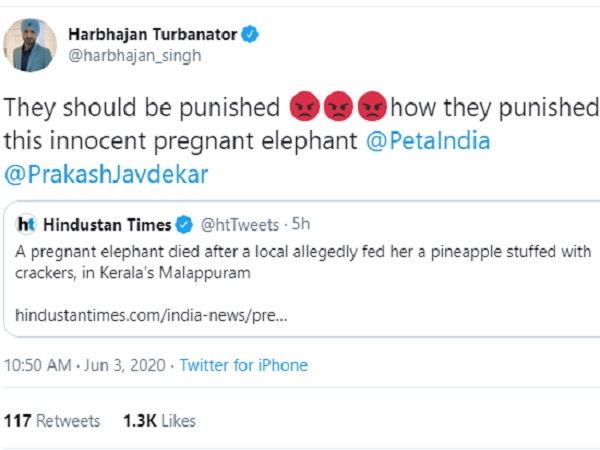The height and width of the screenshot is (450, 600).
Task: Click verified badge beside Harbhajan Turbanator
Action: (x=250, y=34)
